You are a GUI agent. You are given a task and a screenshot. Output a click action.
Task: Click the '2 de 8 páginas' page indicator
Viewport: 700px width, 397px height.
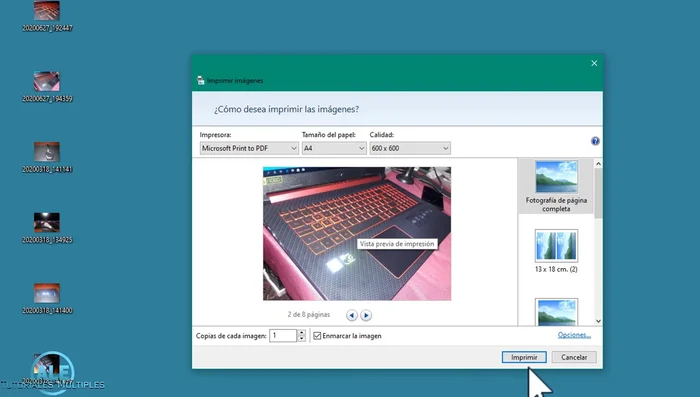tap(309, 314)
